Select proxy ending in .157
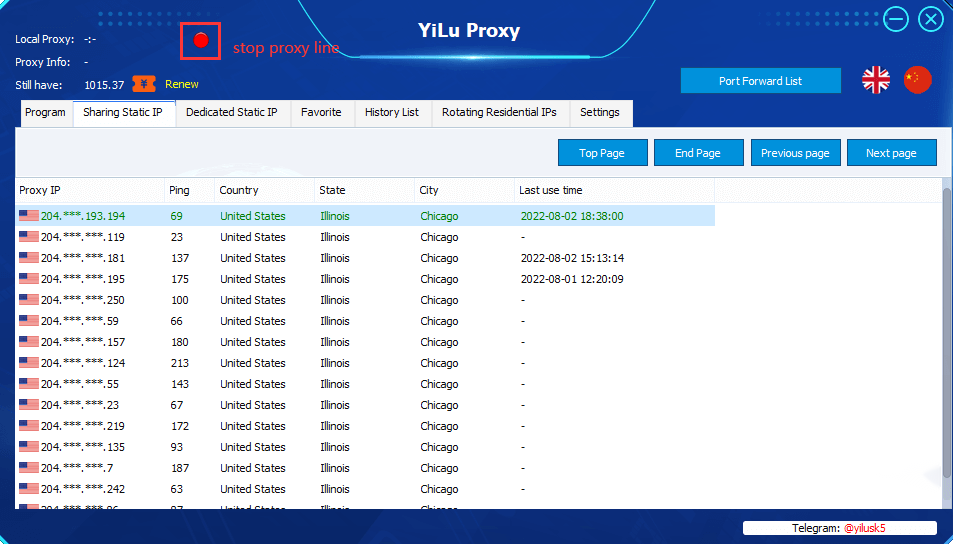 [365, 342]
